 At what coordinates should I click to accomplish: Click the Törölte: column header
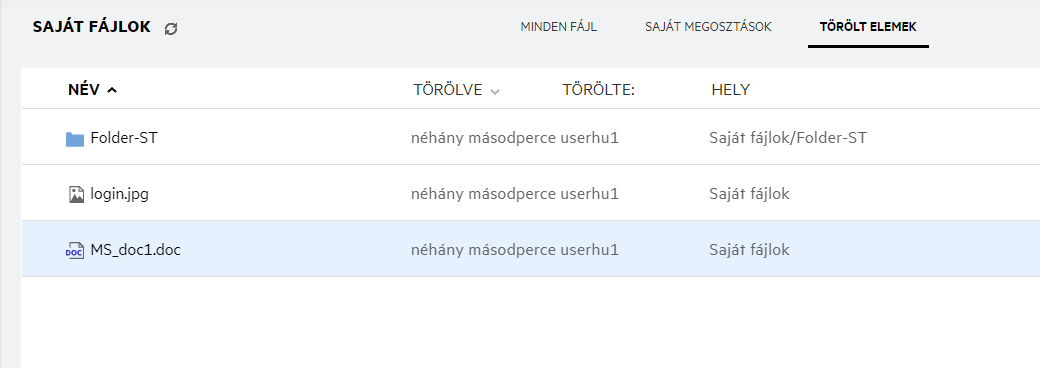coord(599,90)
